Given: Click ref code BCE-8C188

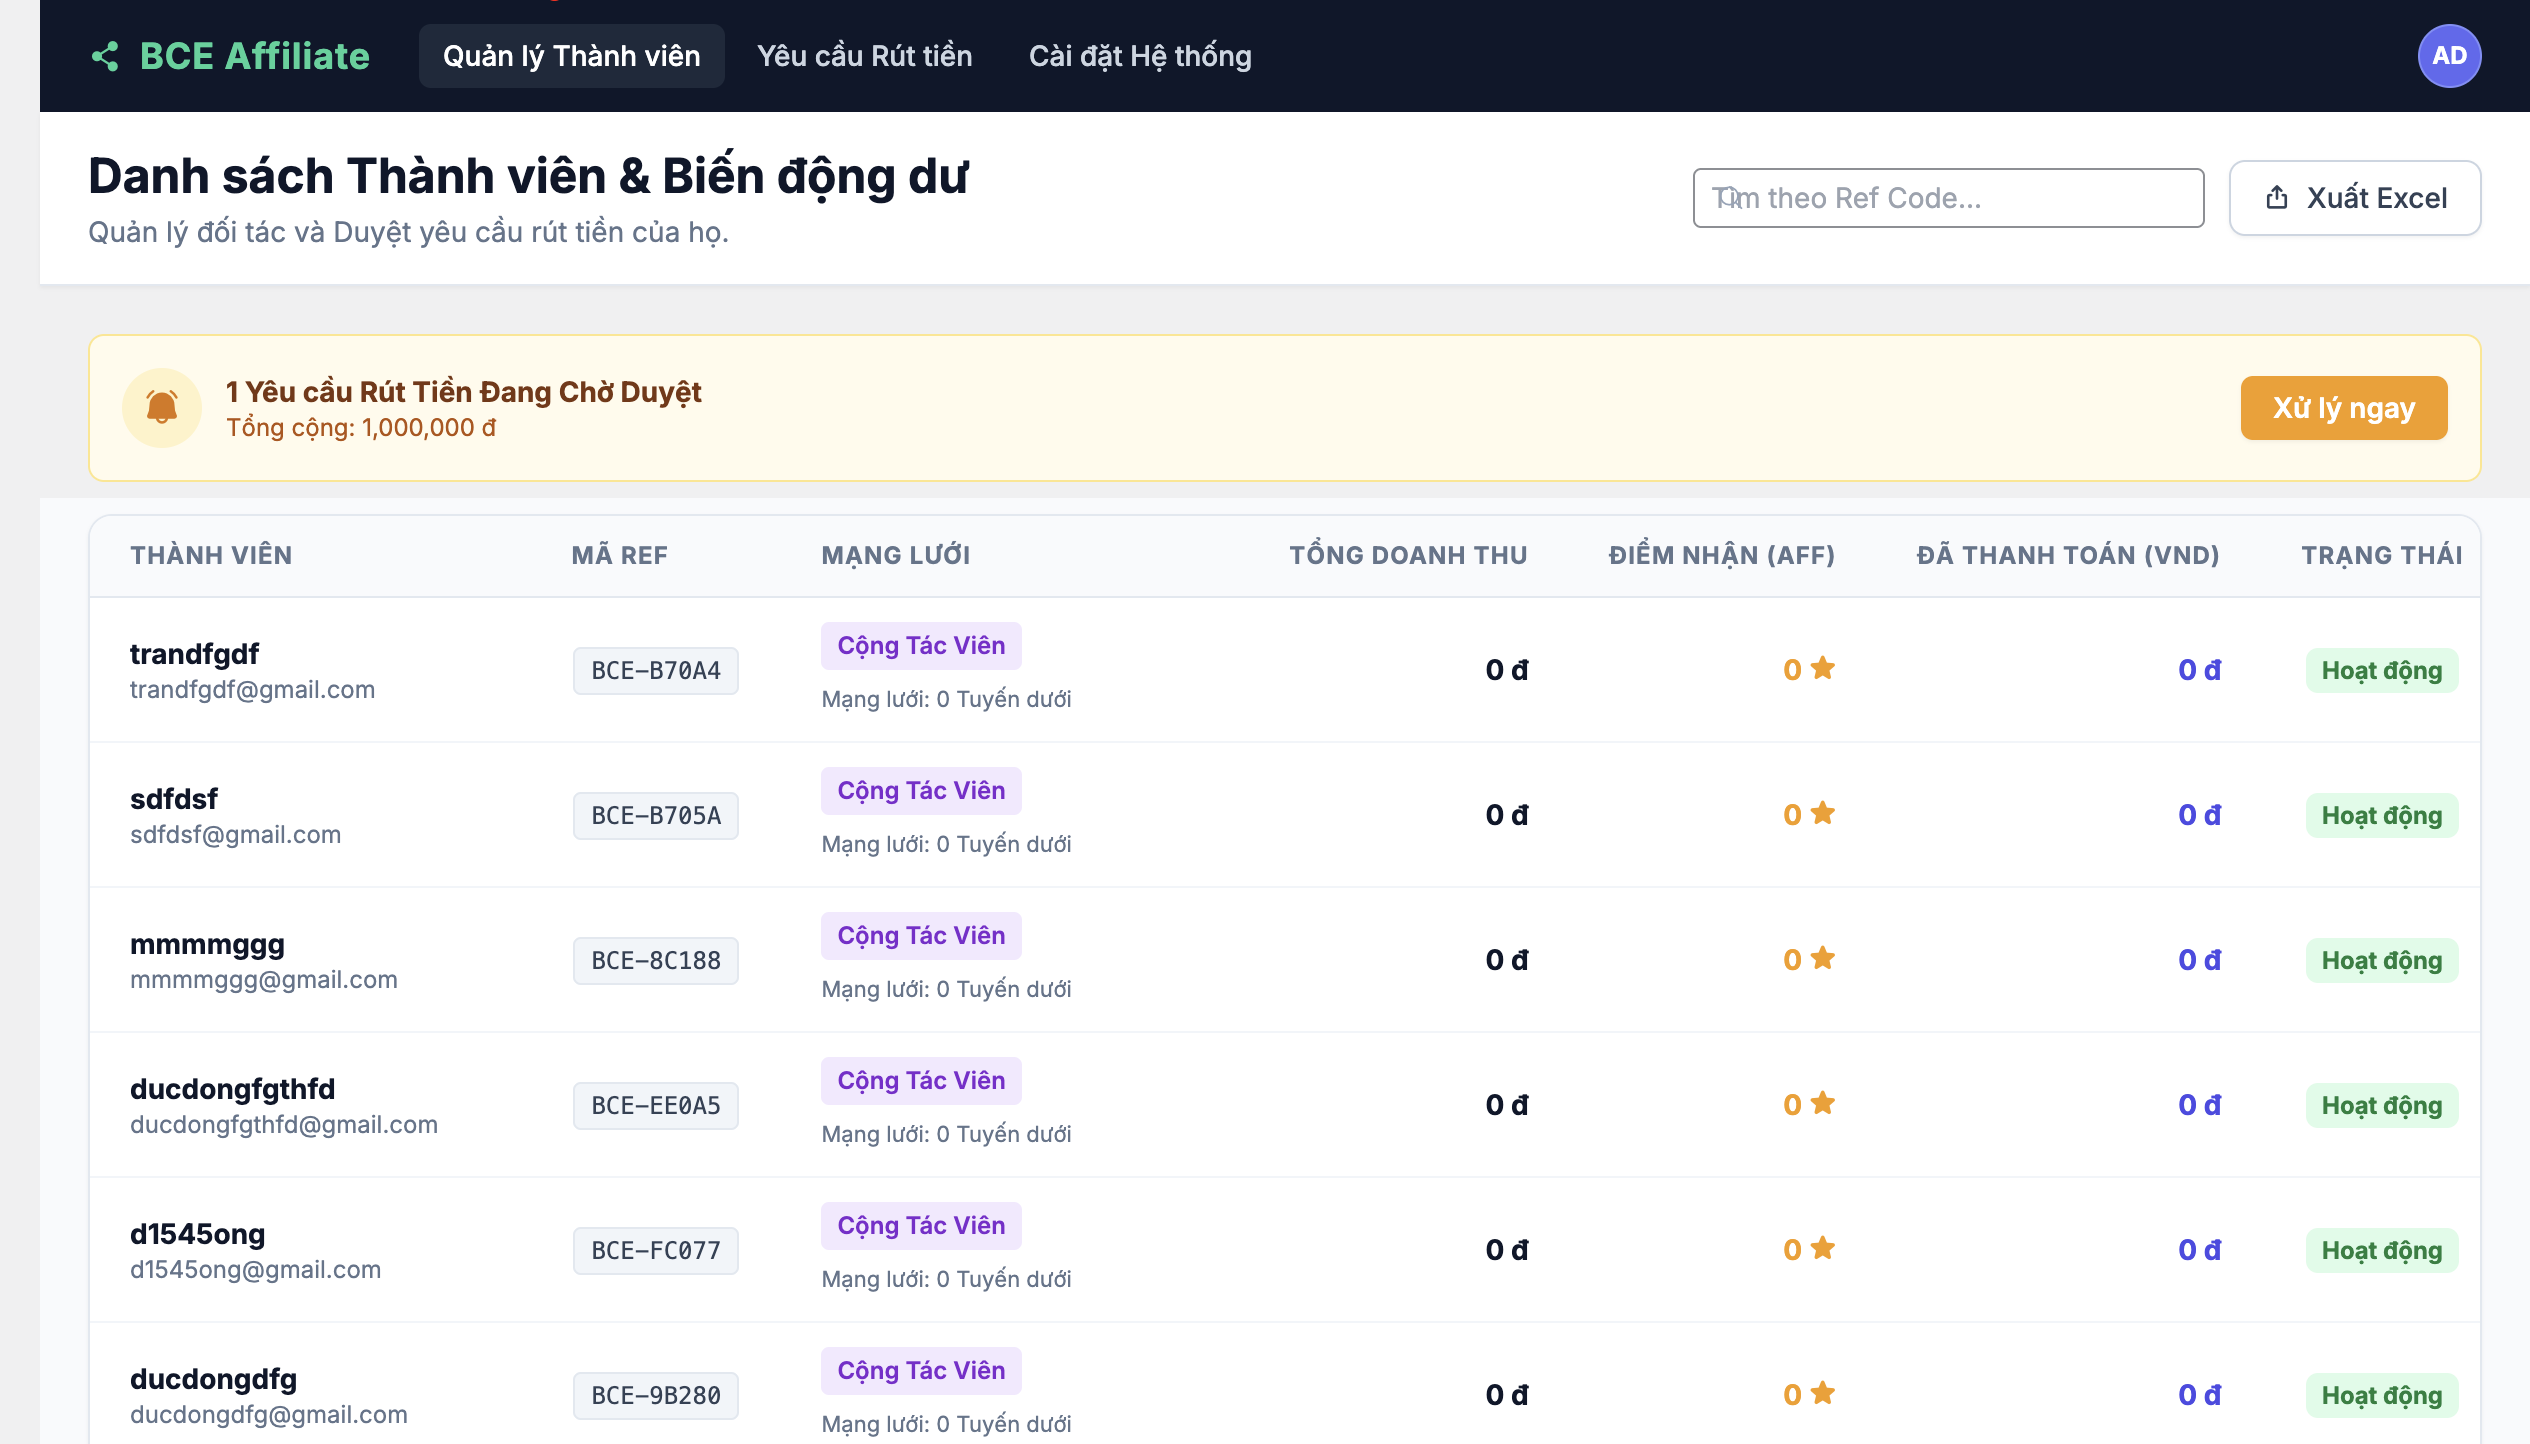Looking at the screenshot, I should [656, 960].
